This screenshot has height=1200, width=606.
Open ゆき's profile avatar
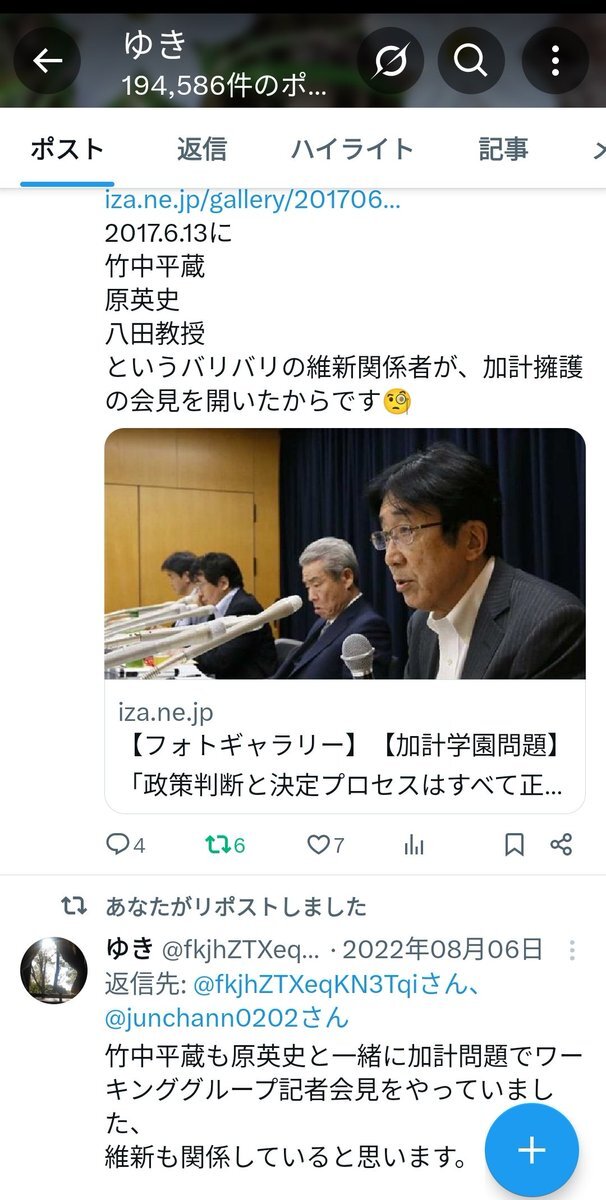tap(54, 969)
